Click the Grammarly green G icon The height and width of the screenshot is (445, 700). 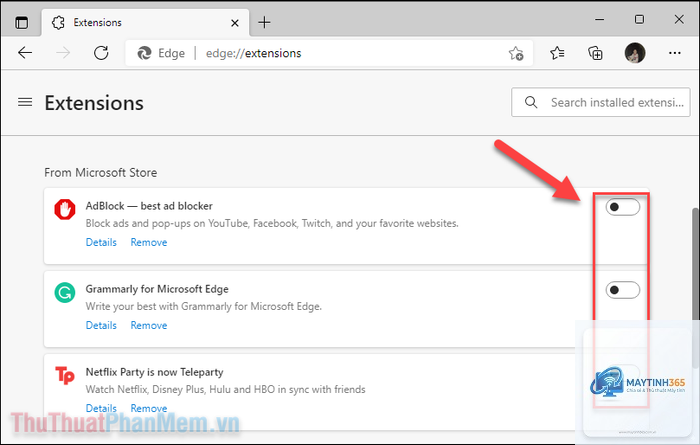click(x=65, y=292)
